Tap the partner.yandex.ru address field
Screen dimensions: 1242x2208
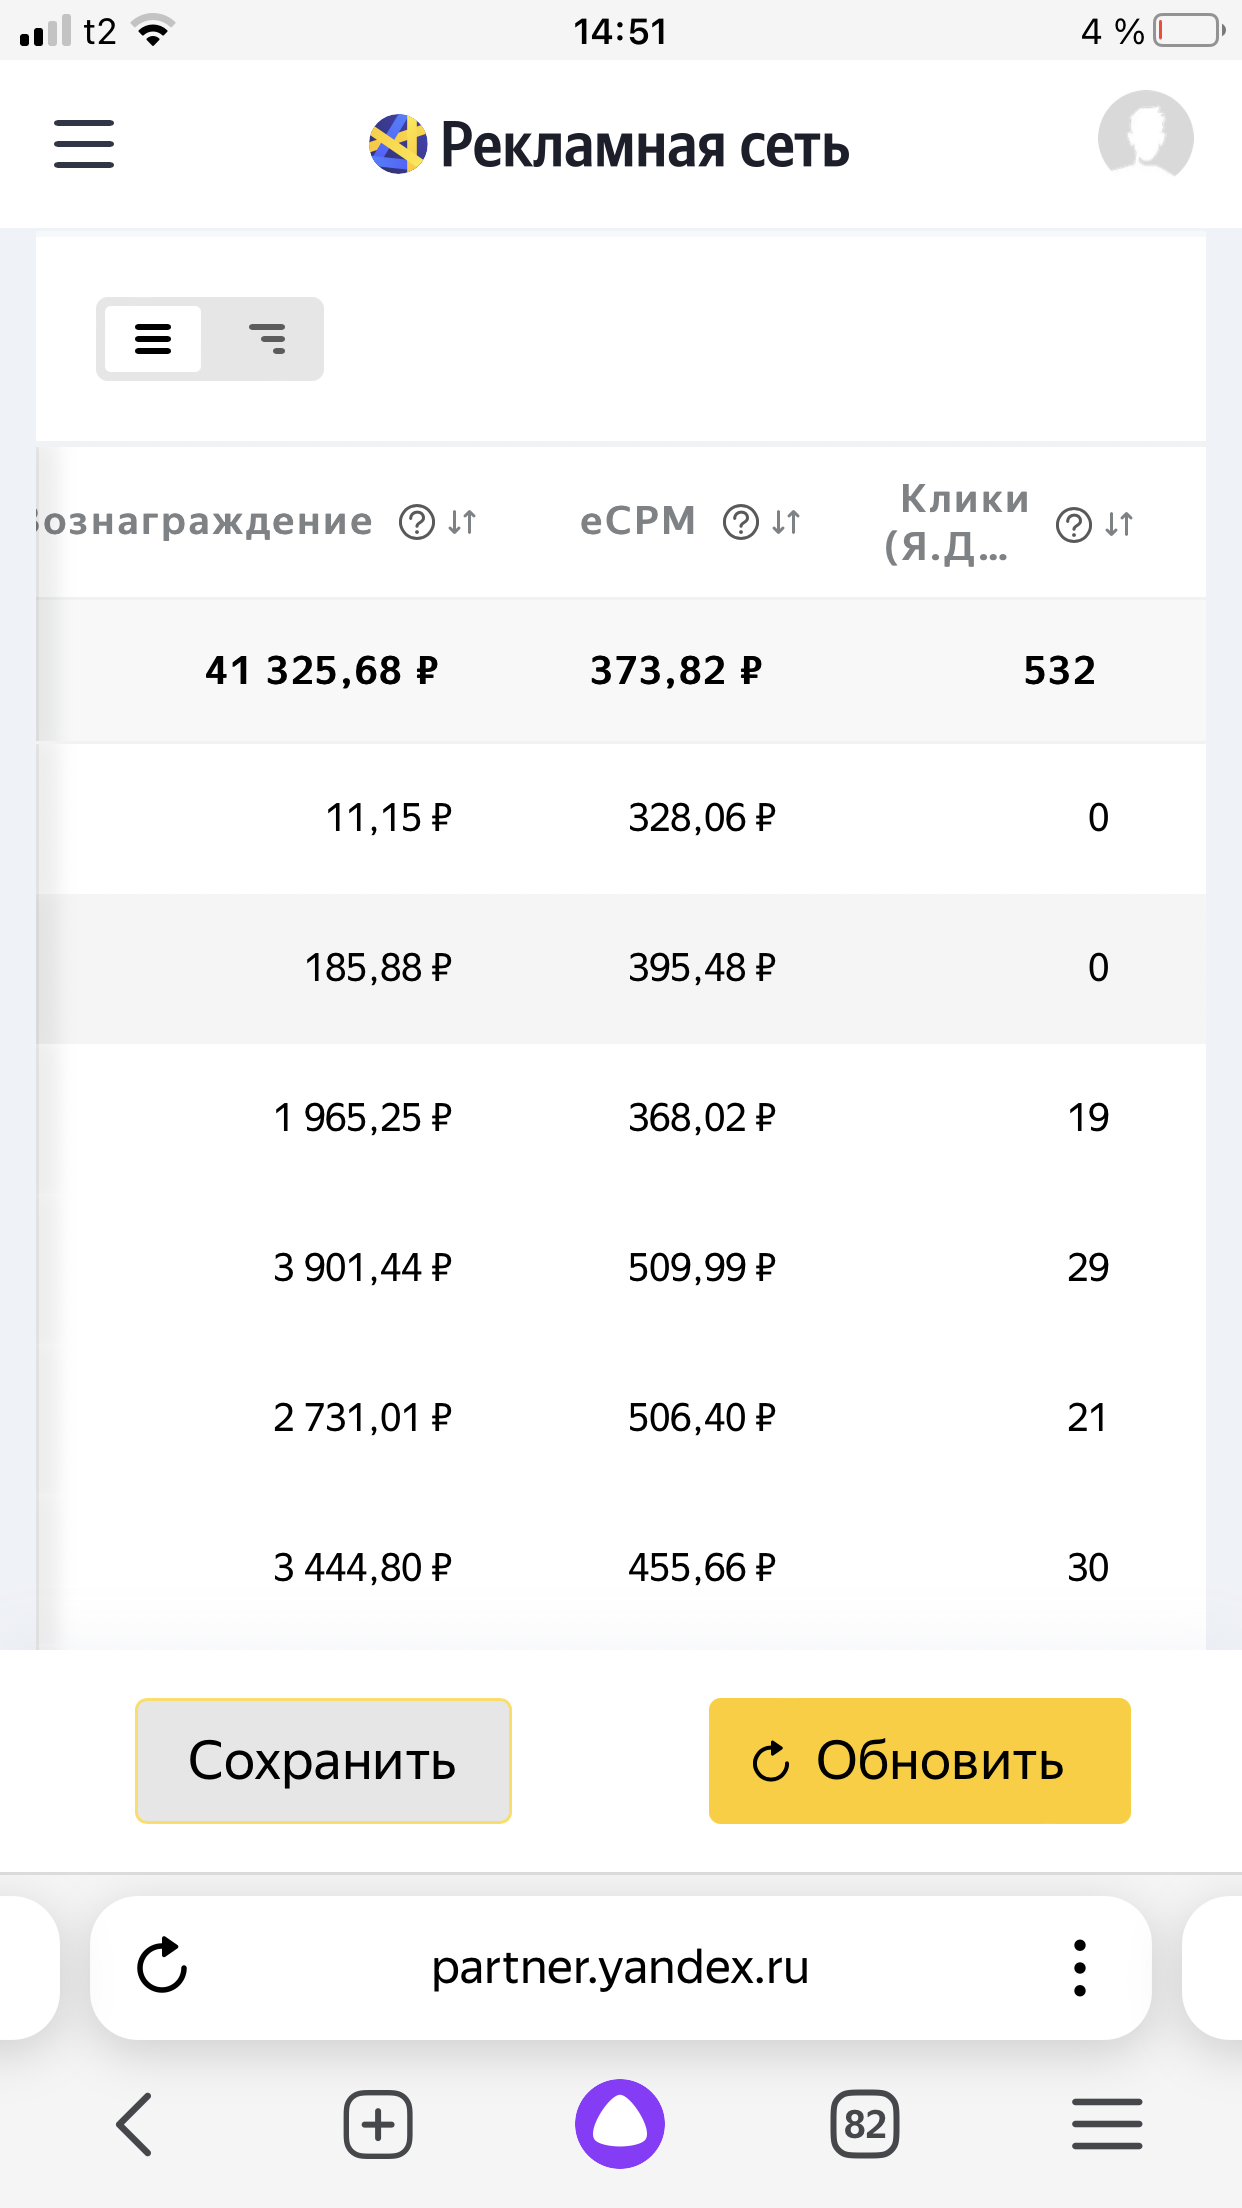tap(620, 1967)
